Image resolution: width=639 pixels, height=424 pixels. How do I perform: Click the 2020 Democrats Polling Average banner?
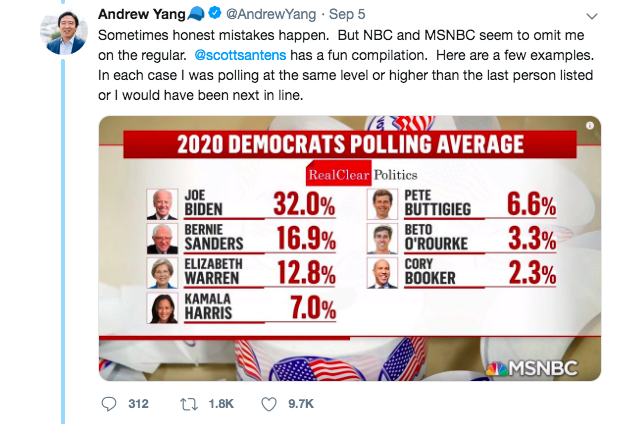pyautogui.click(x=349, y=144)
